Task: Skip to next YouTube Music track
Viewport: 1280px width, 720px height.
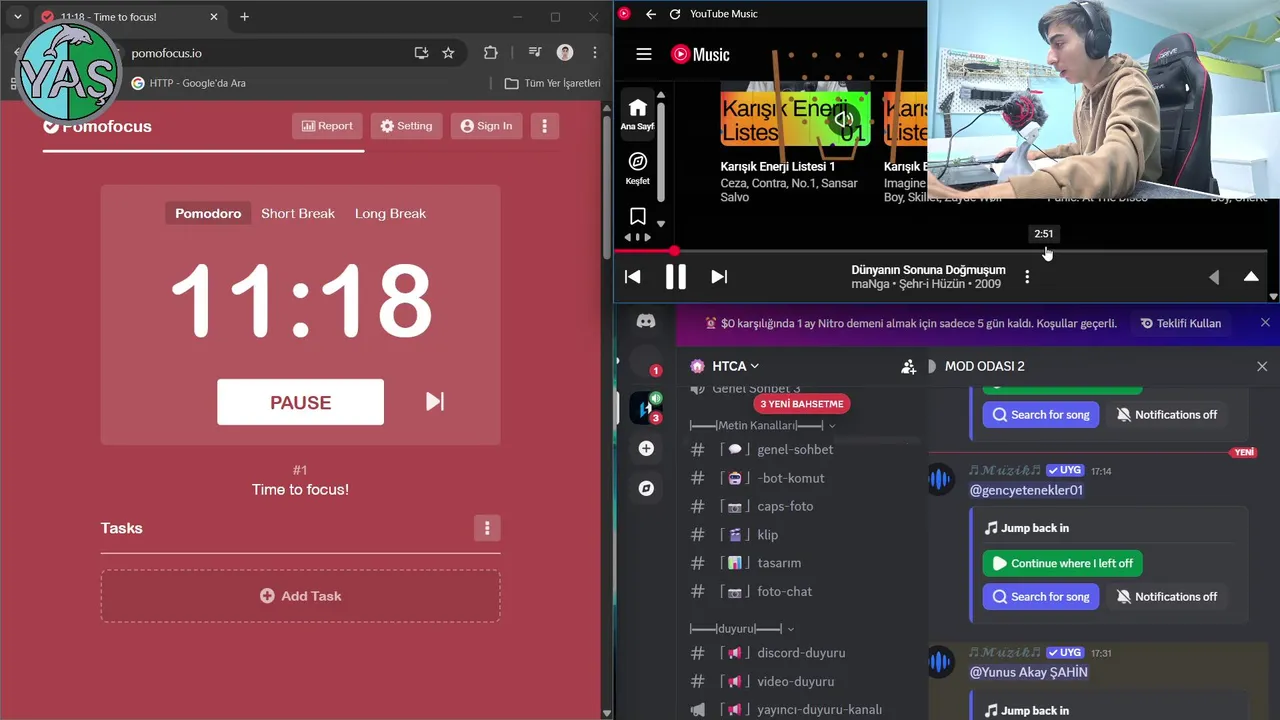Action: point(719,277)
